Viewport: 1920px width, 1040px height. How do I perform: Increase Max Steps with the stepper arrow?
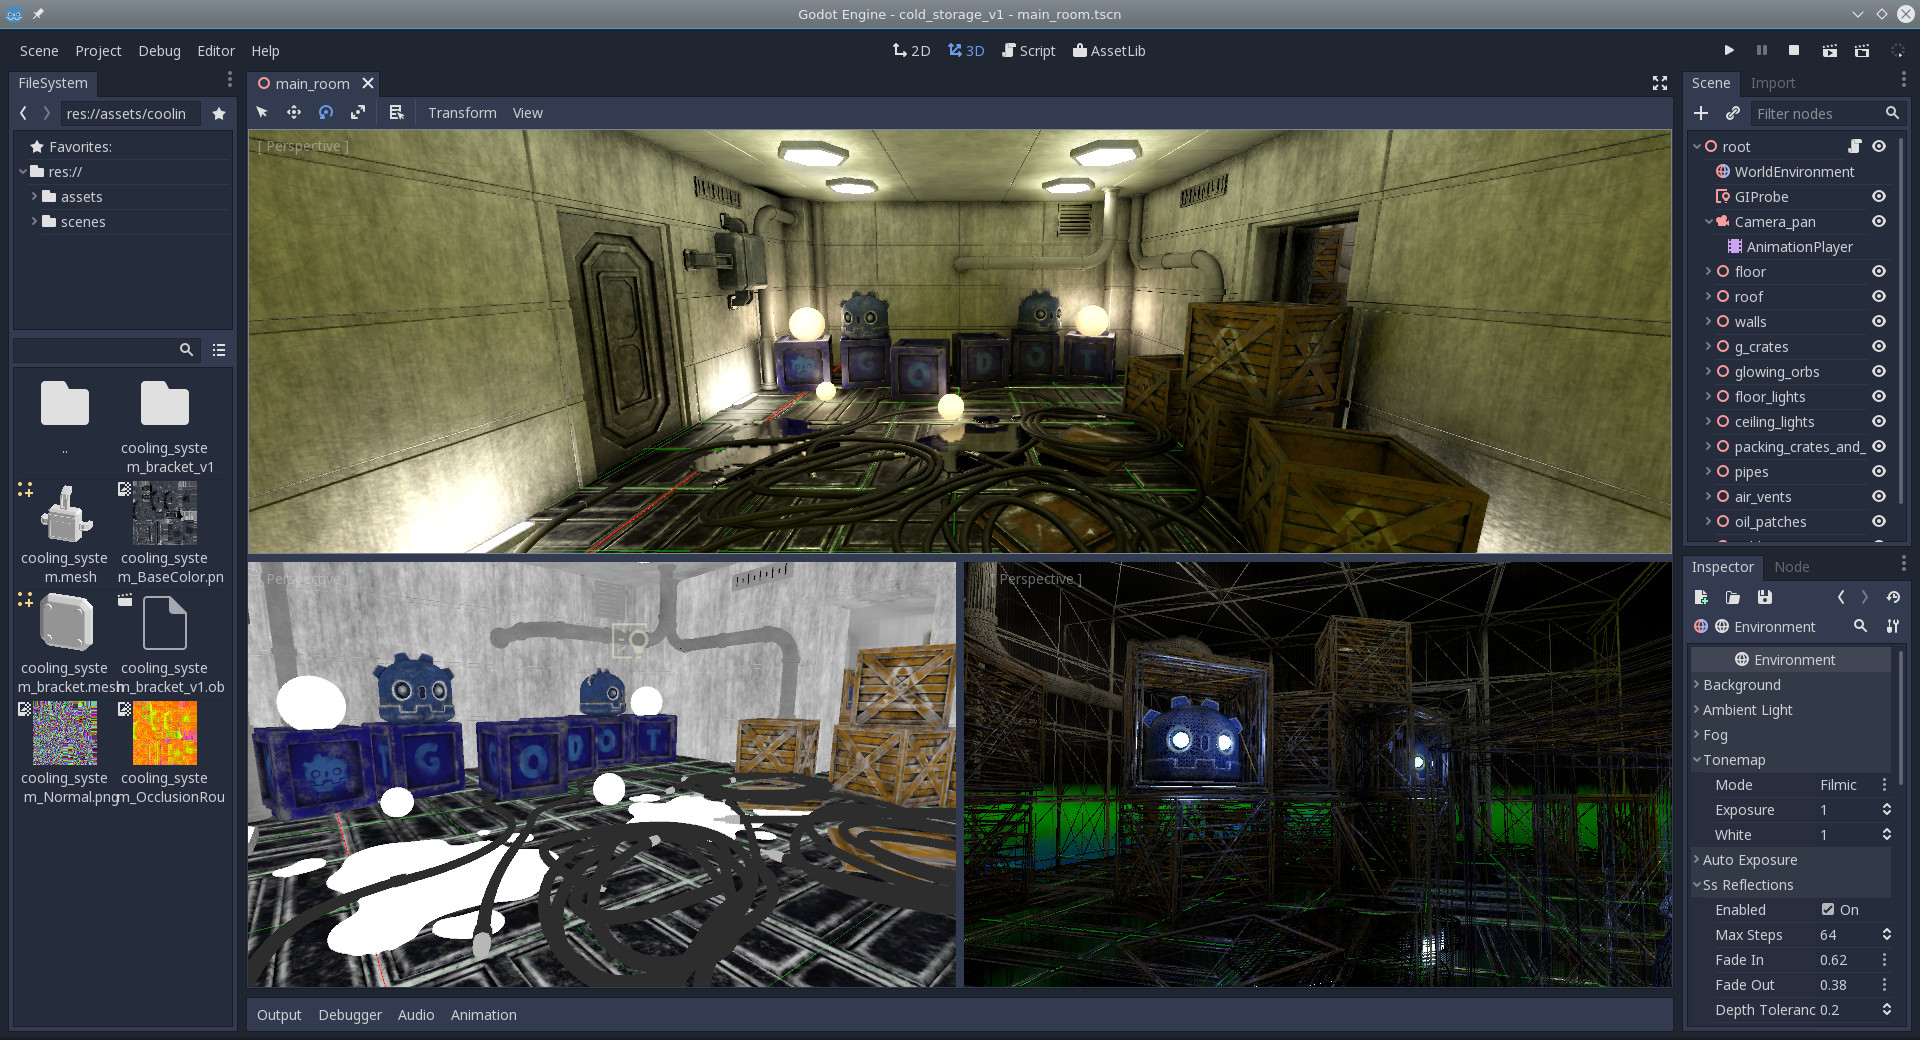(1888, 931)
